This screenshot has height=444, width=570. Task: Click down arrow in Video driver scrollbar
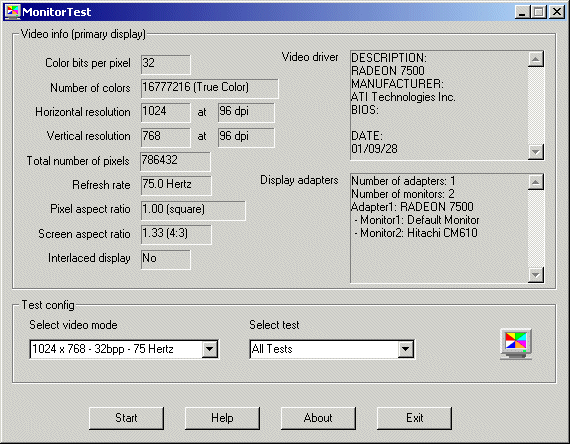pos(535,152)
